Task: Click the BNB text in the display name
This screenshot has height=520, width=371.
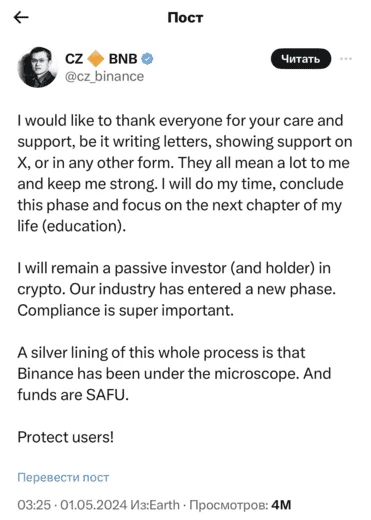Action: point(123,59)
